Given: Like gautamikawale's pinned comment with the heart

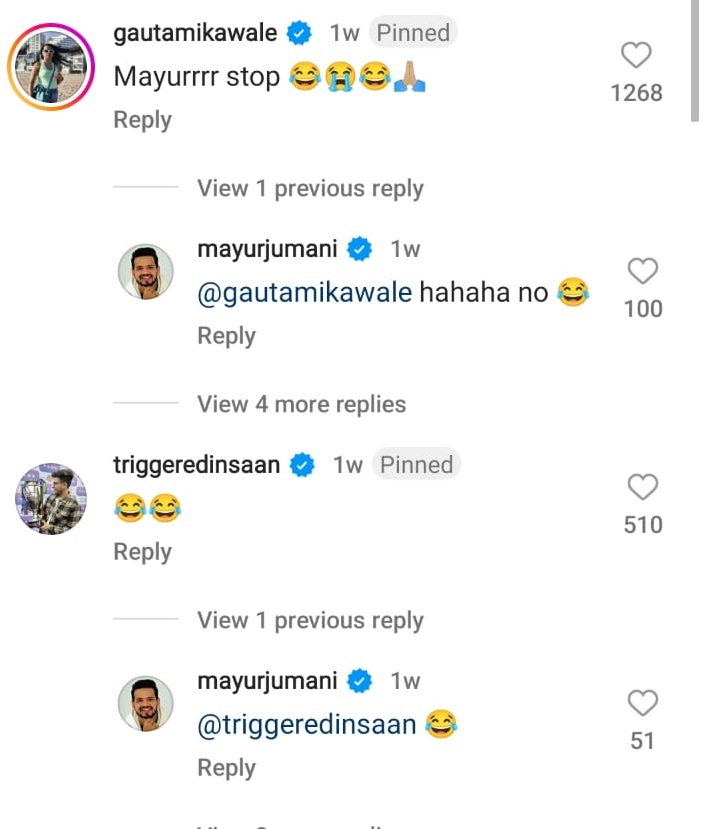Looking at the screenshot, I should (636, 56).
